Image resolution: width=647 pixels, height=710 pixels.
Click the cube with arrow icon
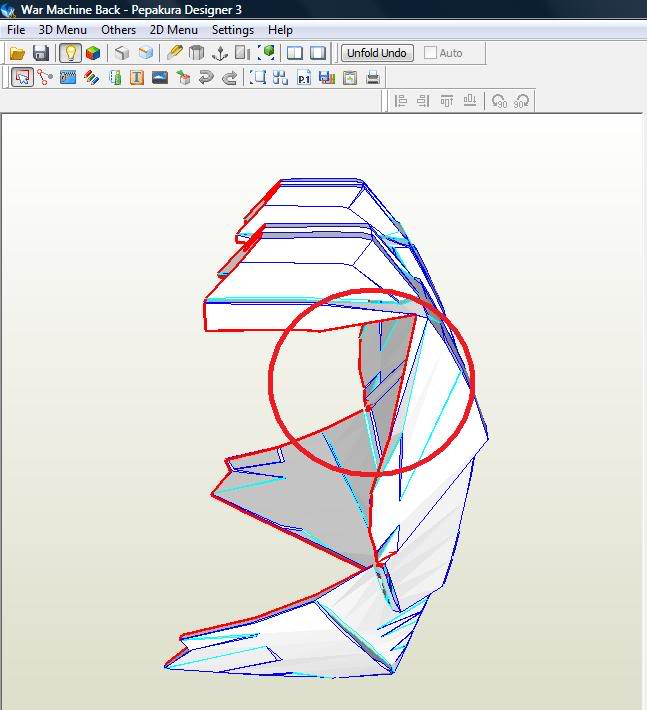pyautogui.click(x=183, y=77)
